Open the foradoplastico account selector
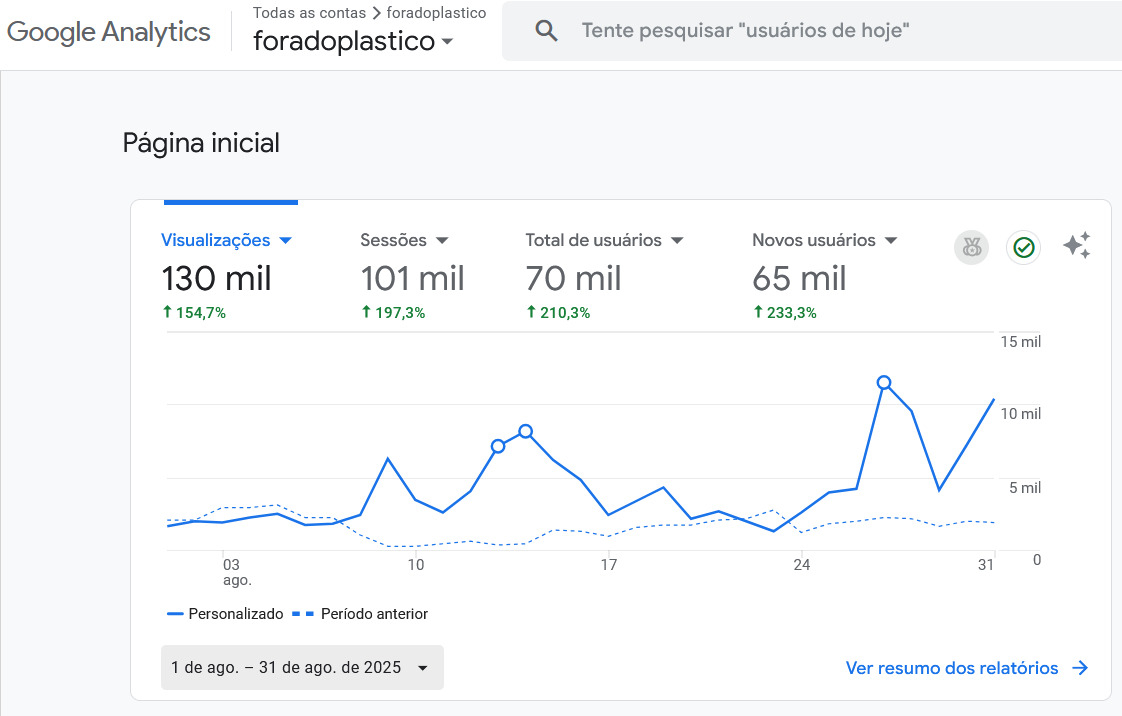This screenshot has height=716, width=1122. pos(352,42)
